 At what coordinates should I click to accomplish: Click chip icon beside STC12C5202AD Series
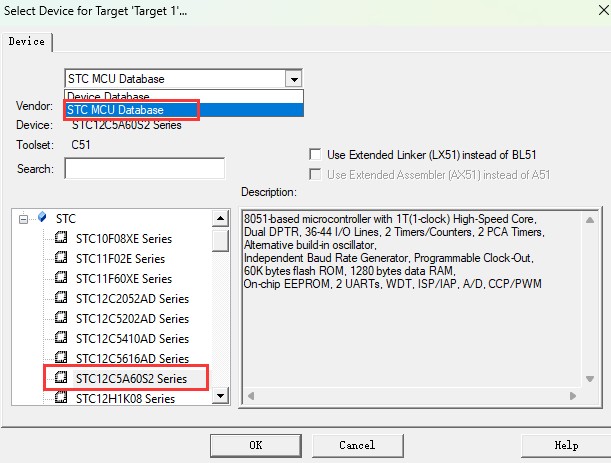(61, 317)
